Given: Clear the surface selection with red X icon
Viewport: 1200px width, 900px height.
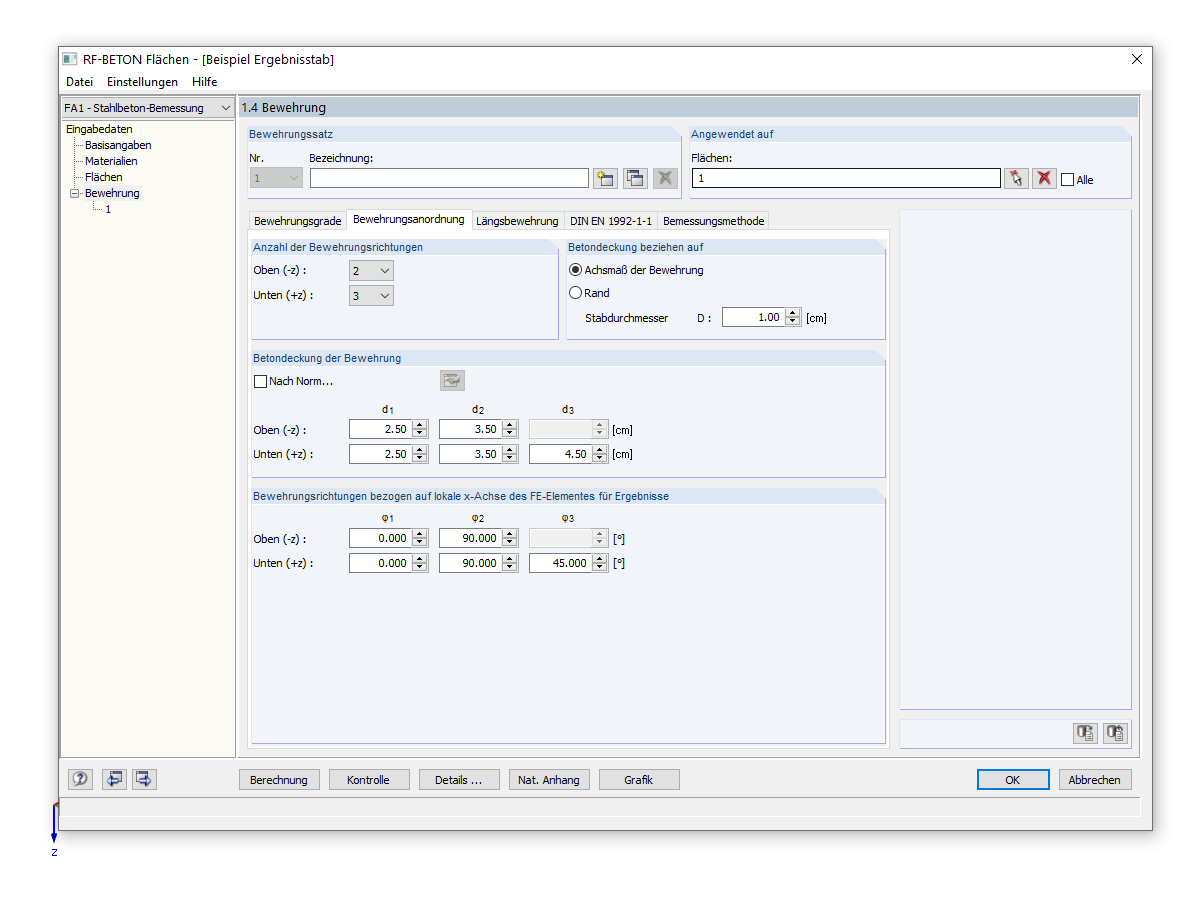Looking at the screenshot, I should click(1044, 178).
